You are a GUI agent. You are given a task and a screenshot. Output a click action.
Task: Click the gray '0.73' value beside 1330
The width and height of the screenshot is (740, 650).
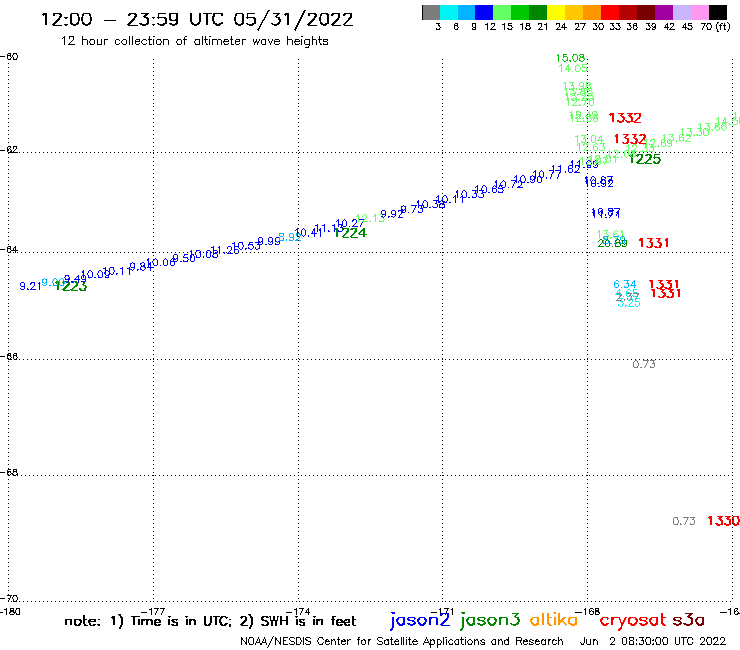(684, 521)
